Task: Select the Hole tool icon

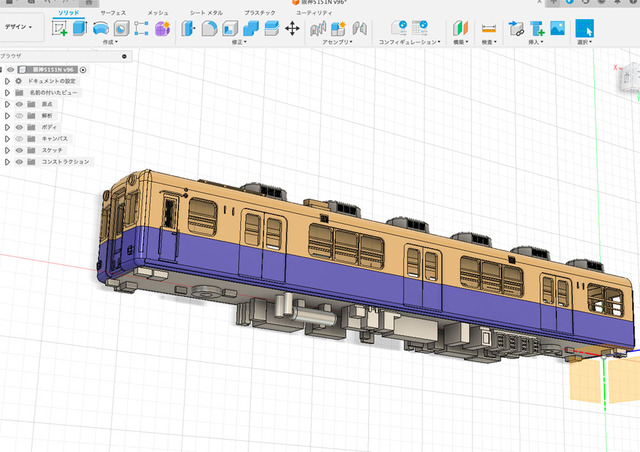Action: coord(121,29)
